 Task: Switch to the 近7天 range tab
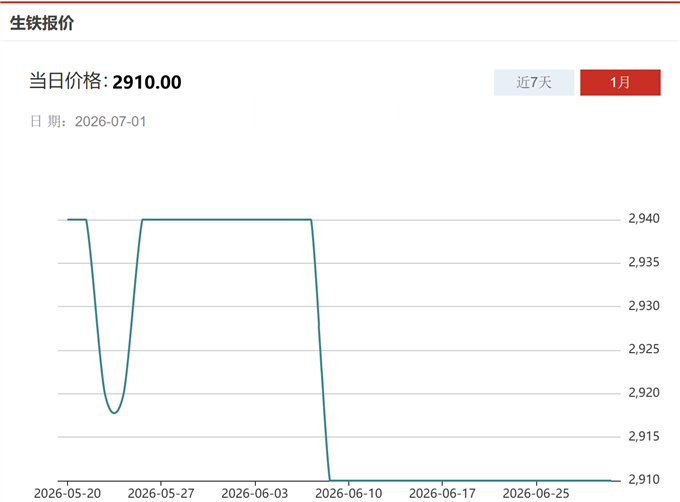point(534,82)
